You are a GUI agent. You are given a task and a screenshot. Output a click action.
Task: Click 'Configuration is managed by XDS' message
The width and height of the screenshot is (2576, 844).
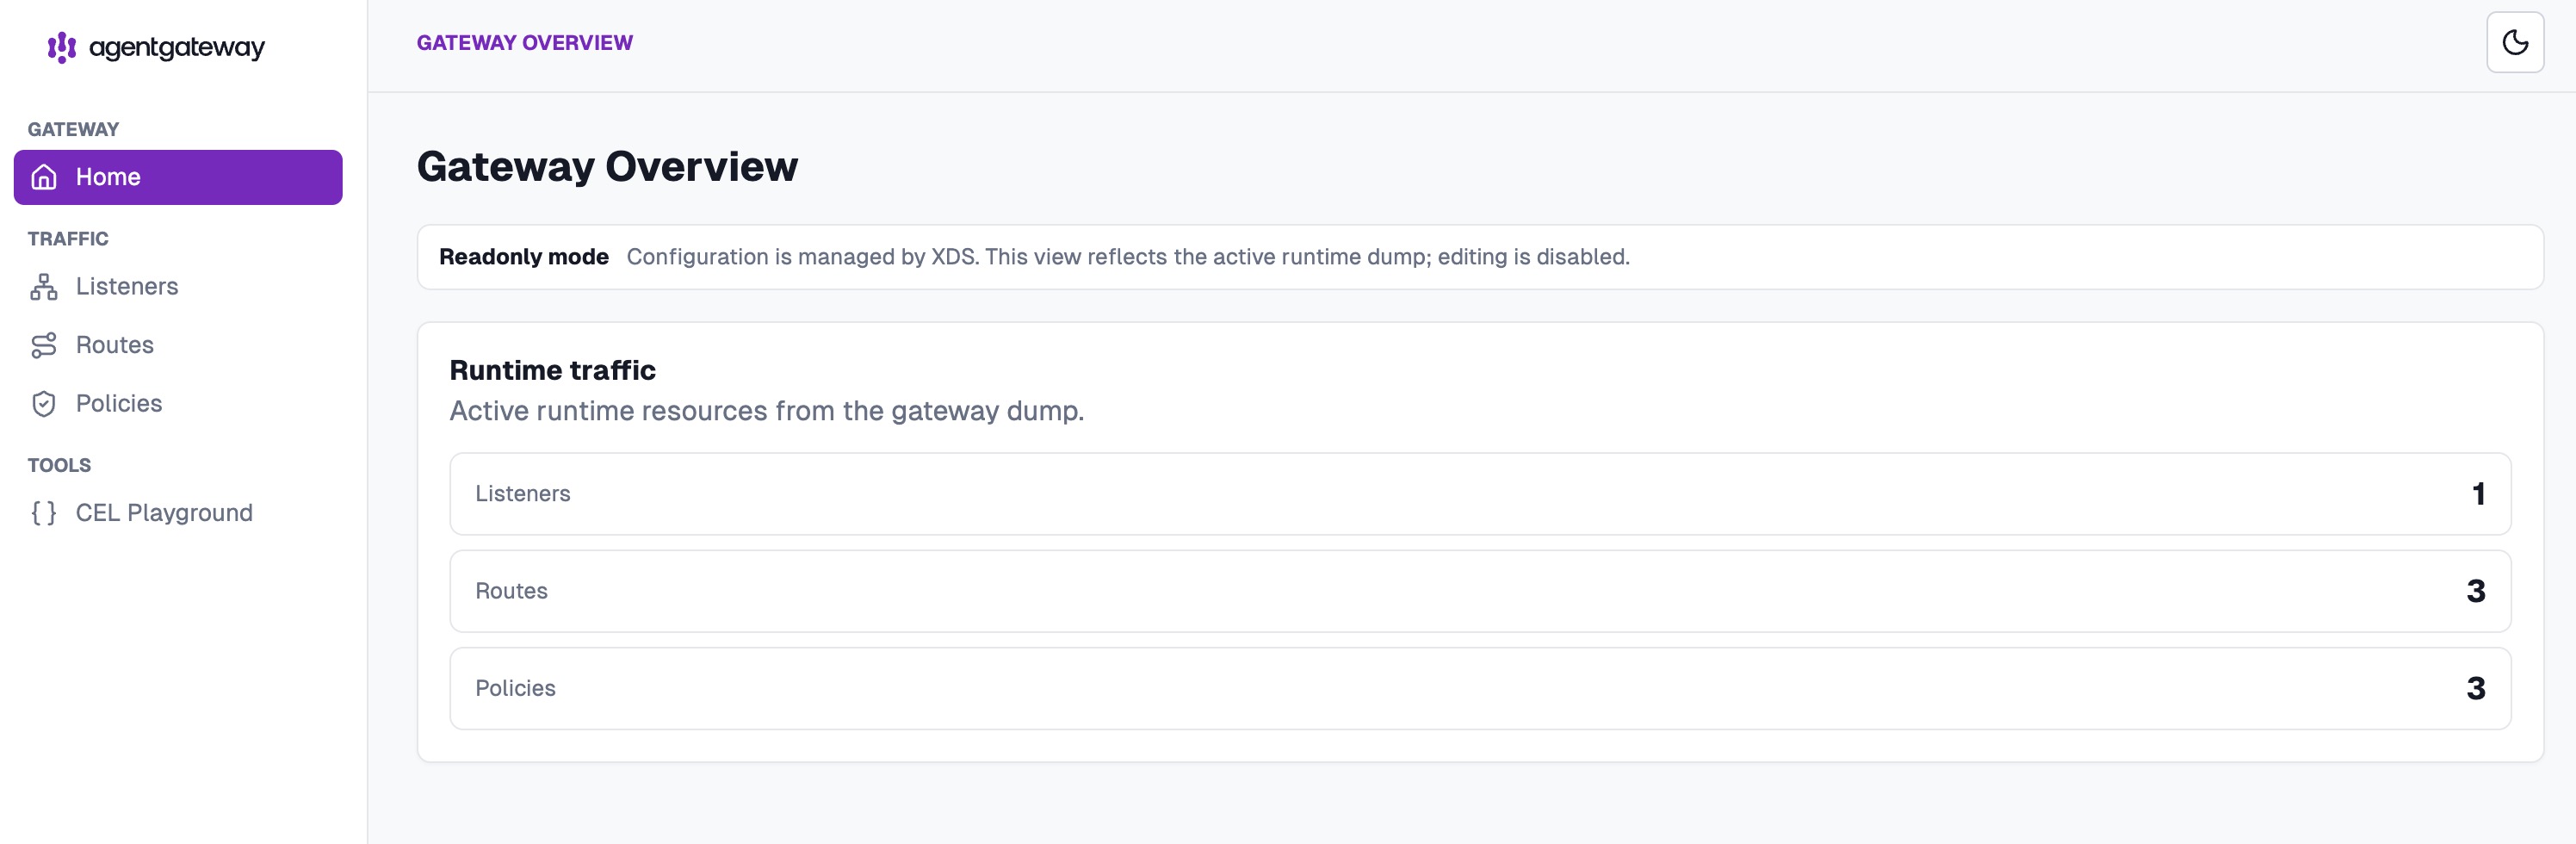(1128, 257)
